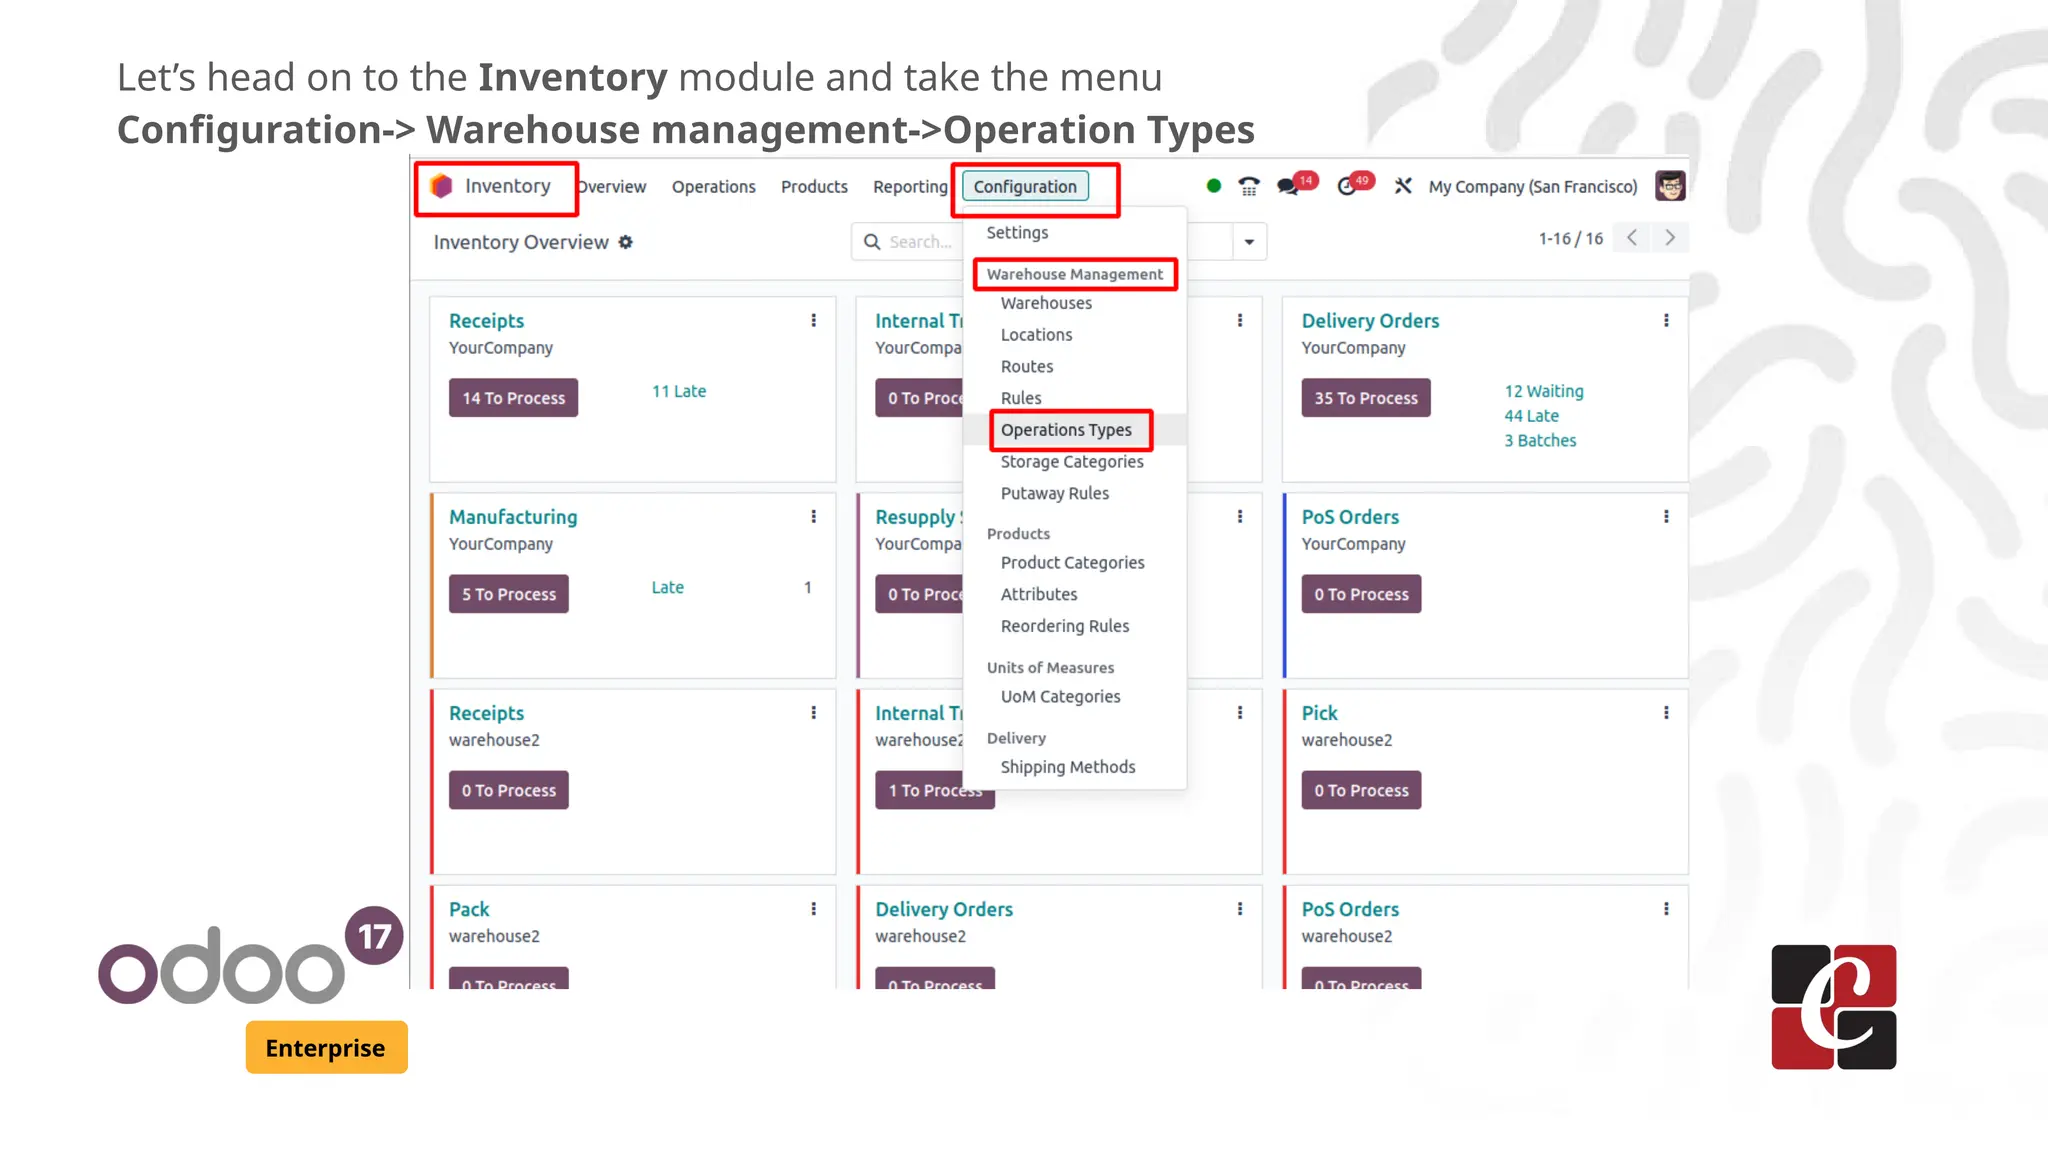Go to the next page arrow
The height and width of the screenshot is (1152, 2048).
pos(1669,238)
